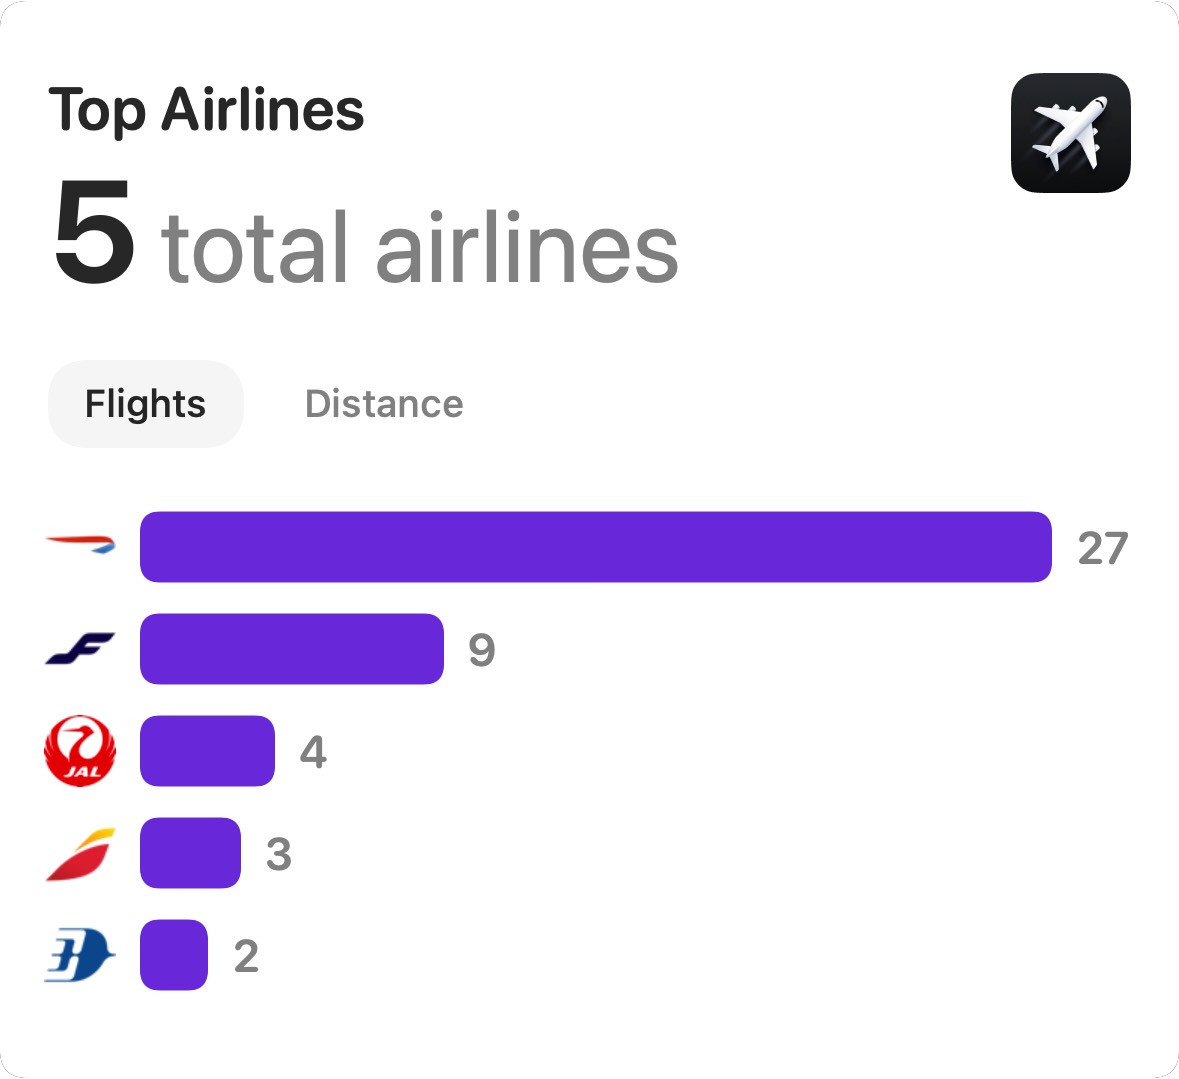1179x1079 pixels.
Task: Click the 9-flight Finnair bar
Action: 291,649
